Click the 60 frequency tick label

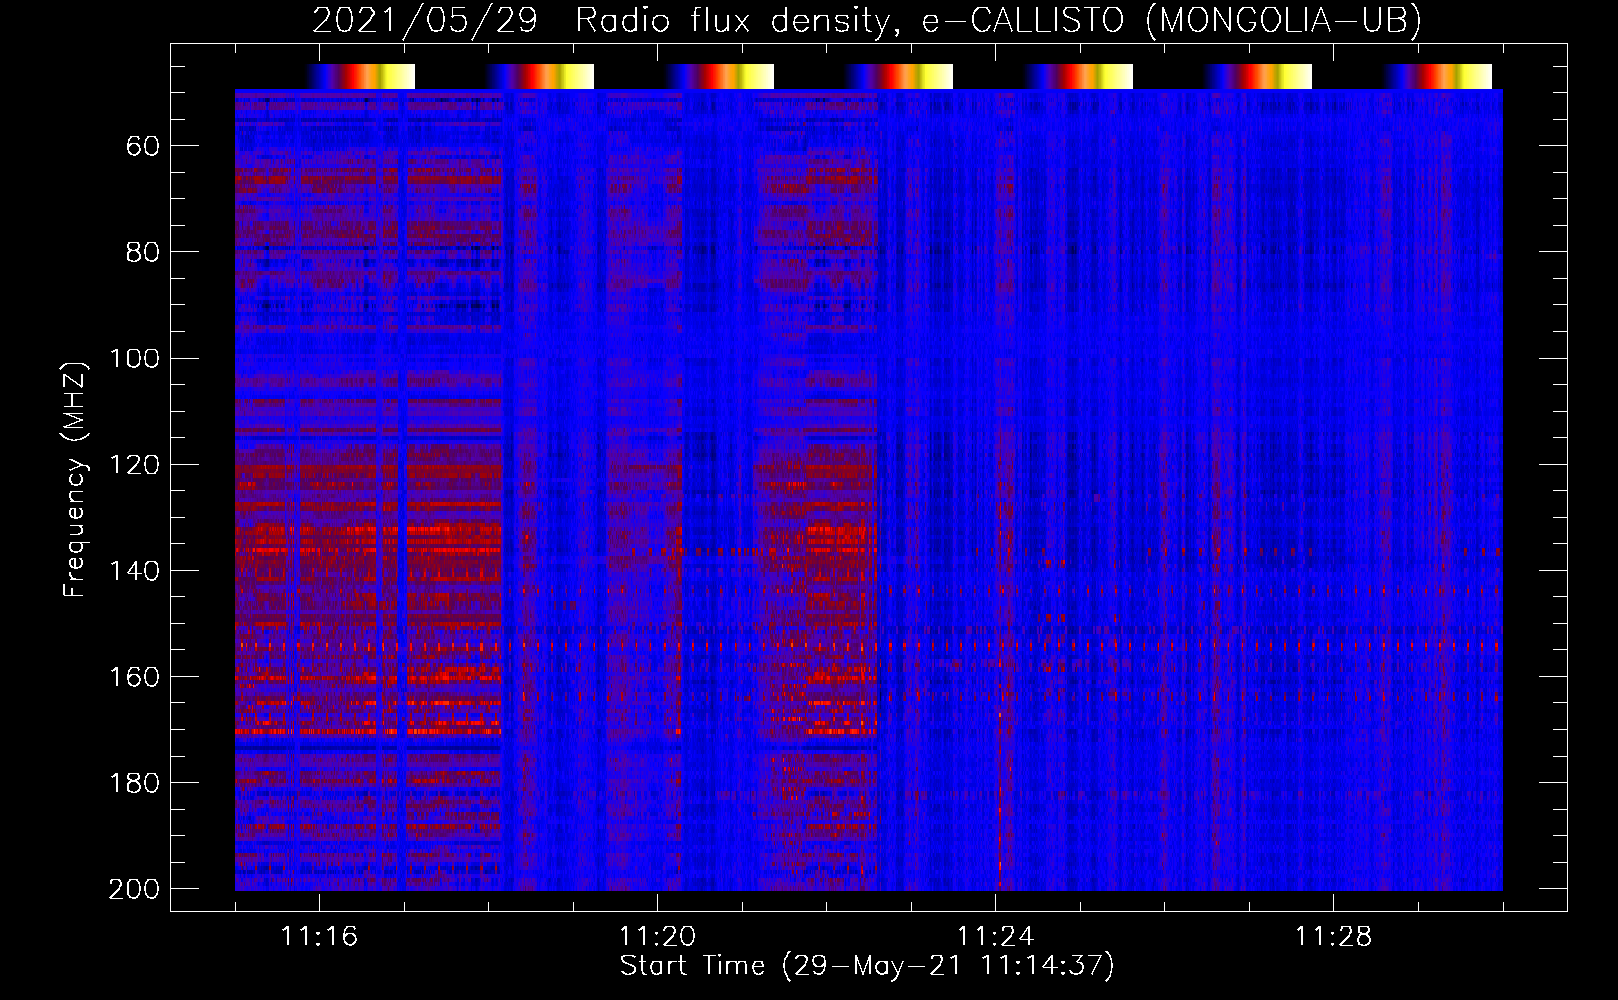pyautogui.click(x=143, y=146)
